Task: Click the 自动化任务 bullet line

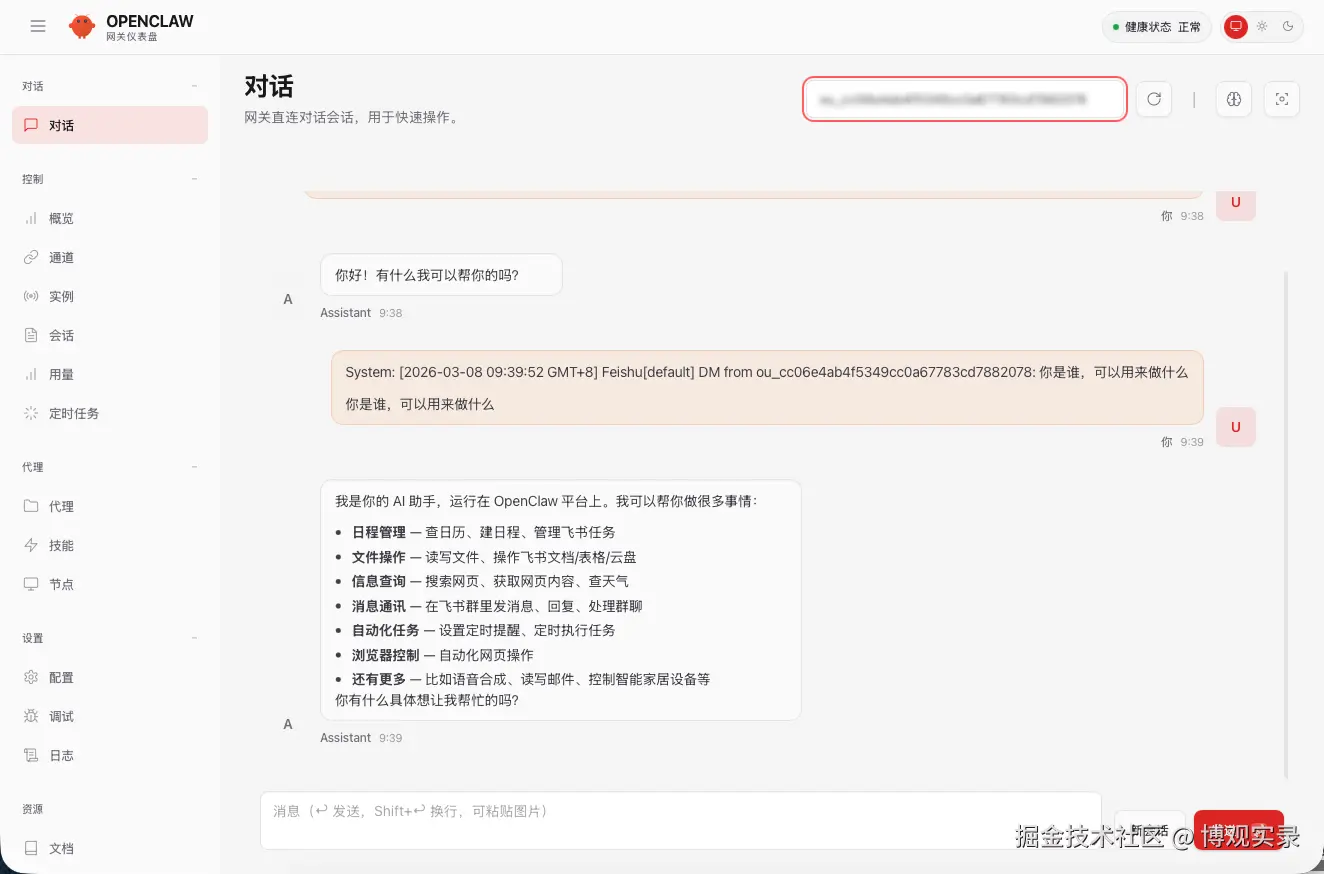Action: coord(483,630)
